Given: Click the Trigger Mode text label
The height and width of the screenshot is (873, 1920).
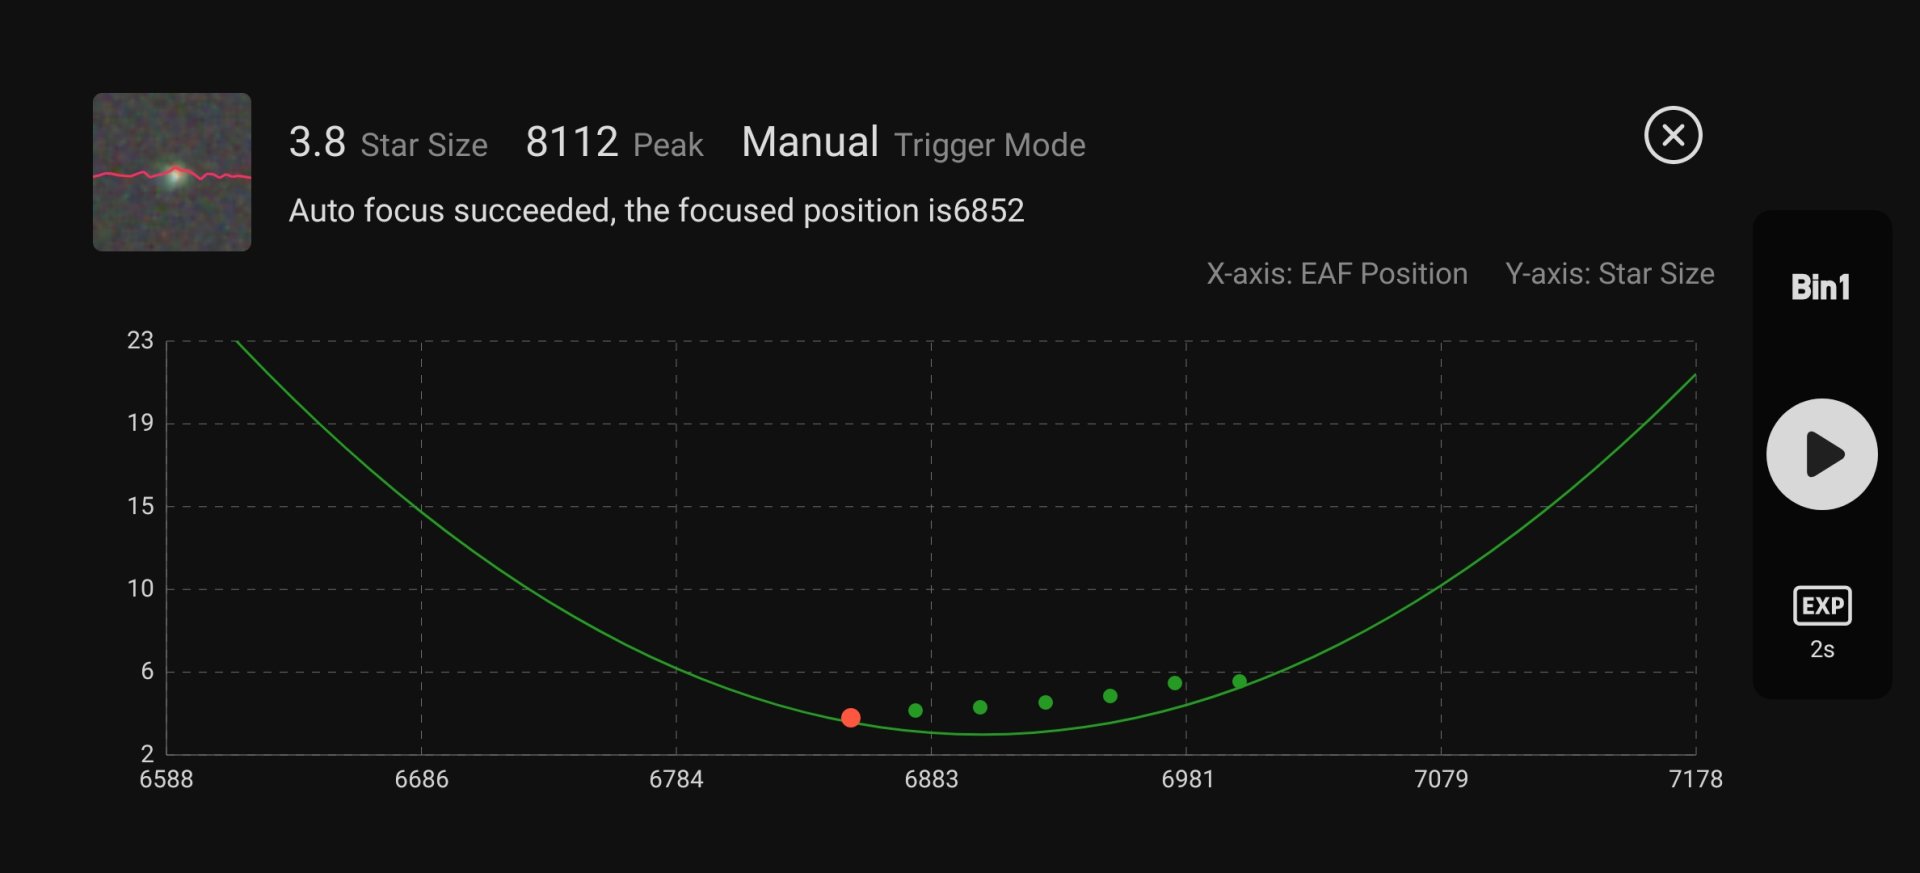Looking at the screenshot, I should 990,145.
